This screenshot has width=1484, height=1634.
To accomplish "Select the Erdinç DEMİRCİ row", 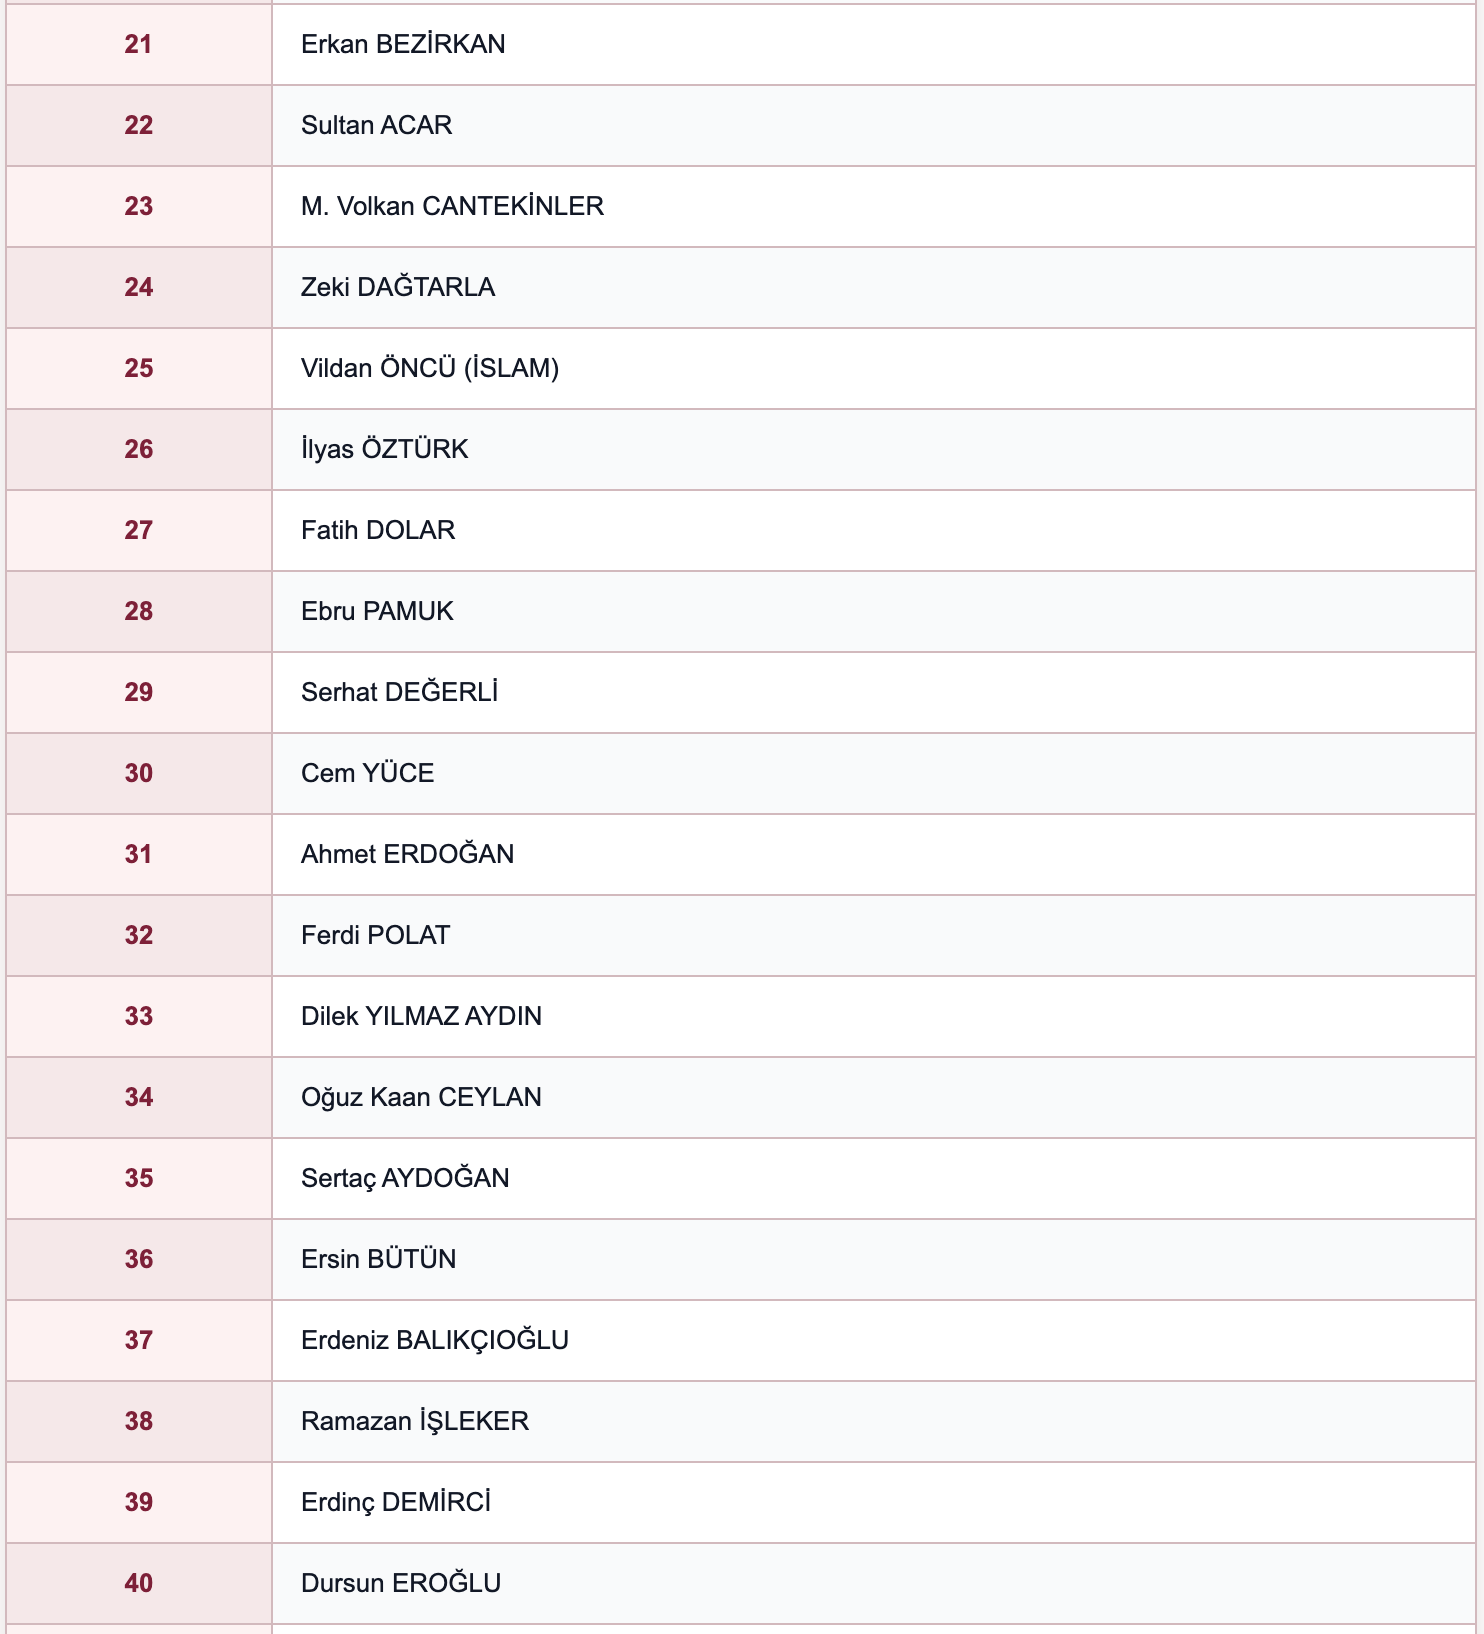I will 740,1502.
